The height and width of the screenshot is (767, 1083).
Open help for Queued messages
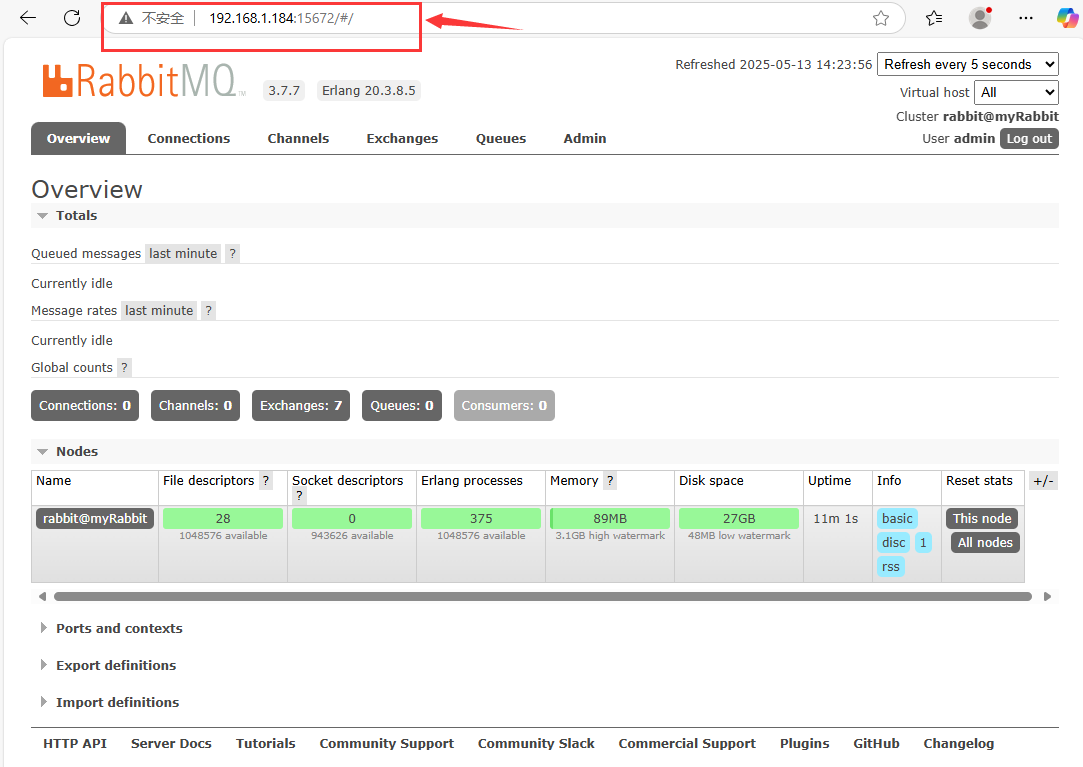(x=233, y=254)
